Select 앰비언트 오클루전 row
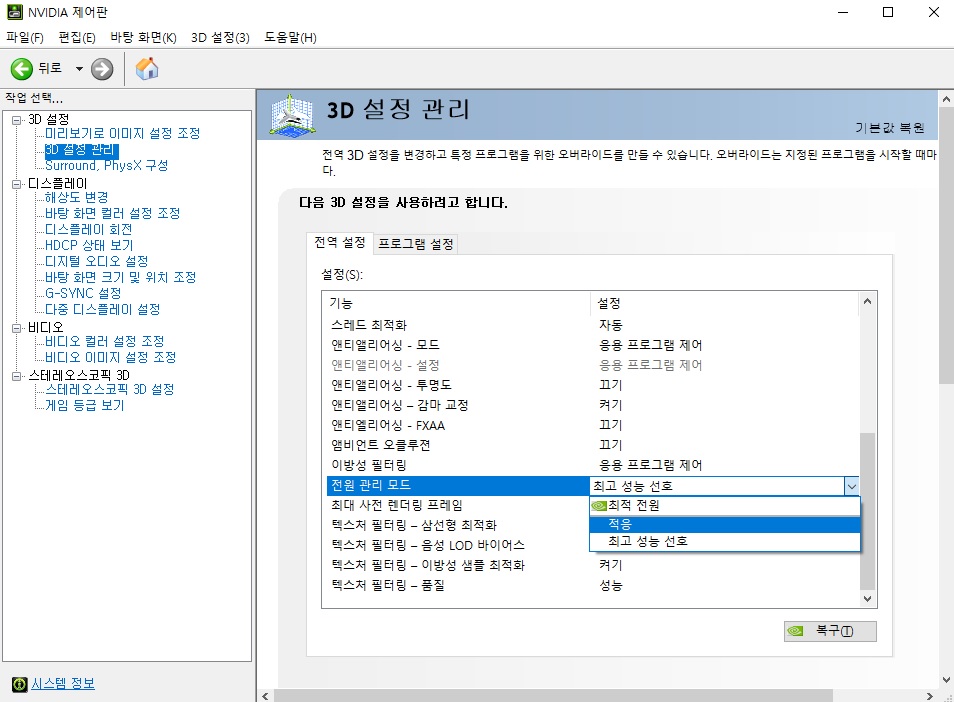Screen dimensions: 954x702 pos(593,445)
